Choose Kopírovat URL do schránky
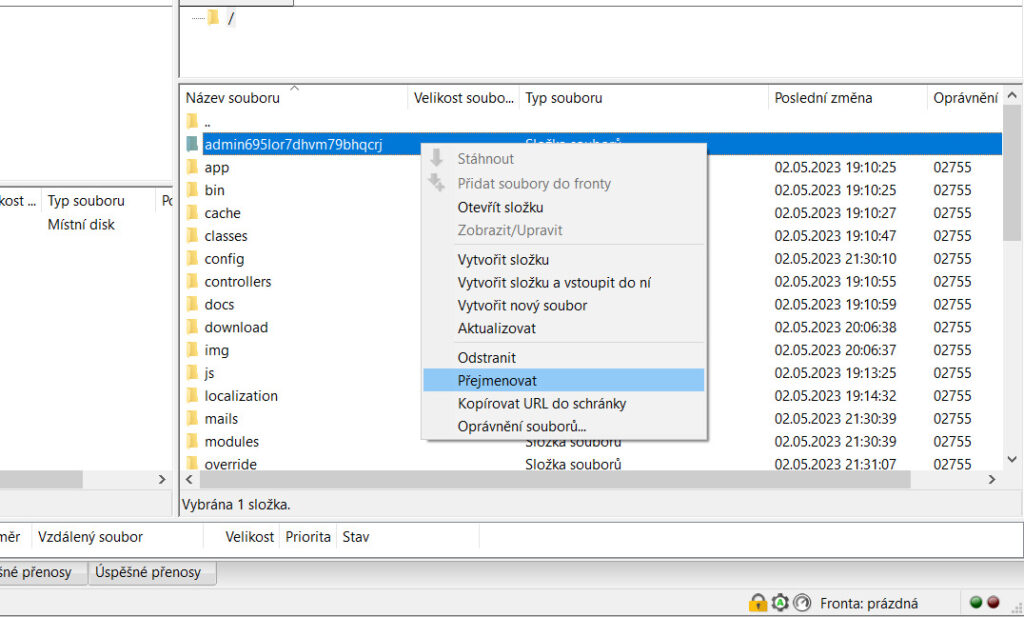Screen dimensions: 1024x617 tap(563, 403)
